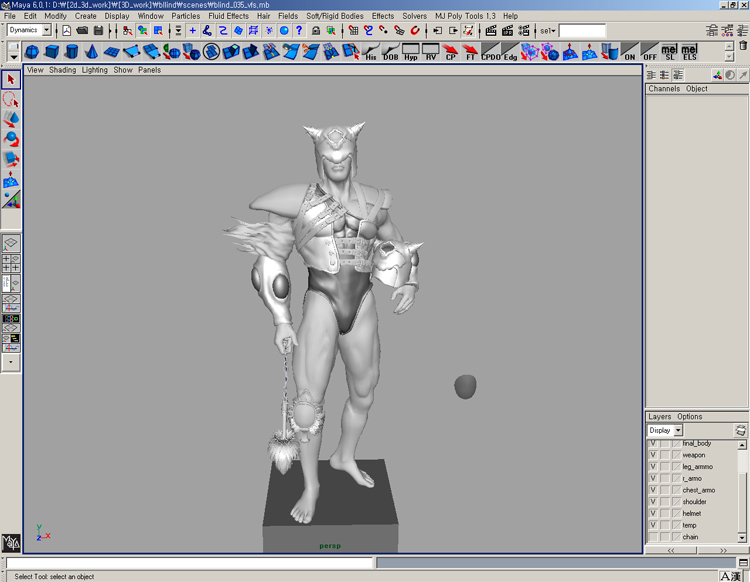Click the layer list scroll down arrow
This screenshot has width=750, height=582.
(x=742, y=538)
